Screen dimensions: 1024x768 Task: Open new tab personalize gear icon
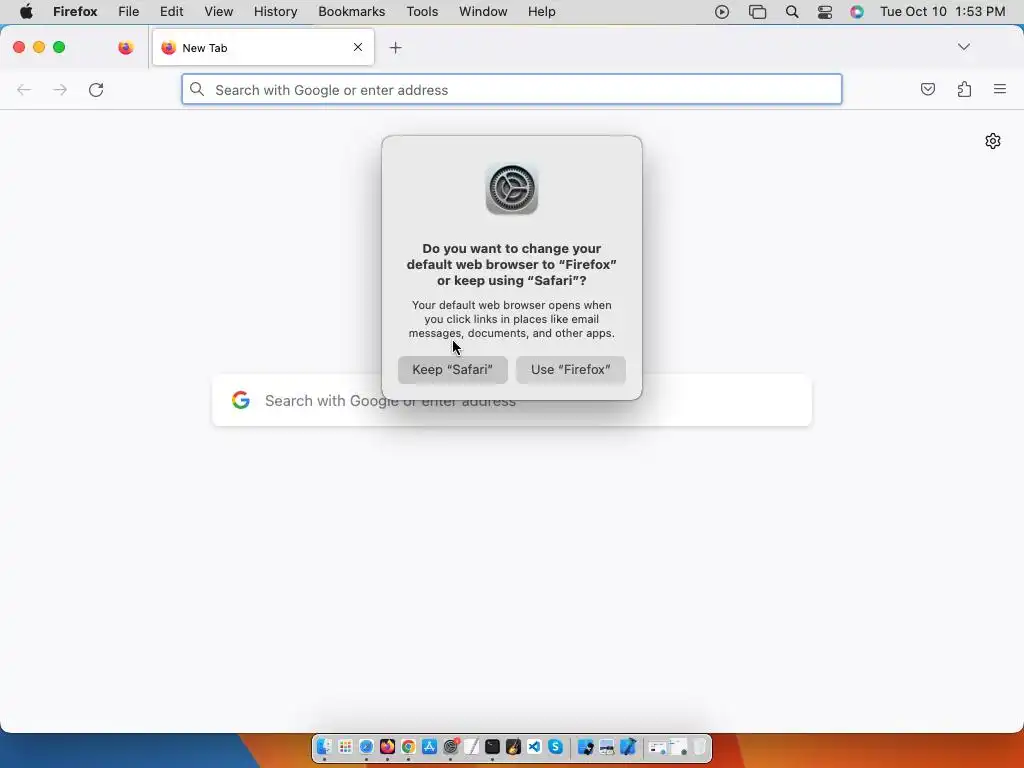coord(993,141)
